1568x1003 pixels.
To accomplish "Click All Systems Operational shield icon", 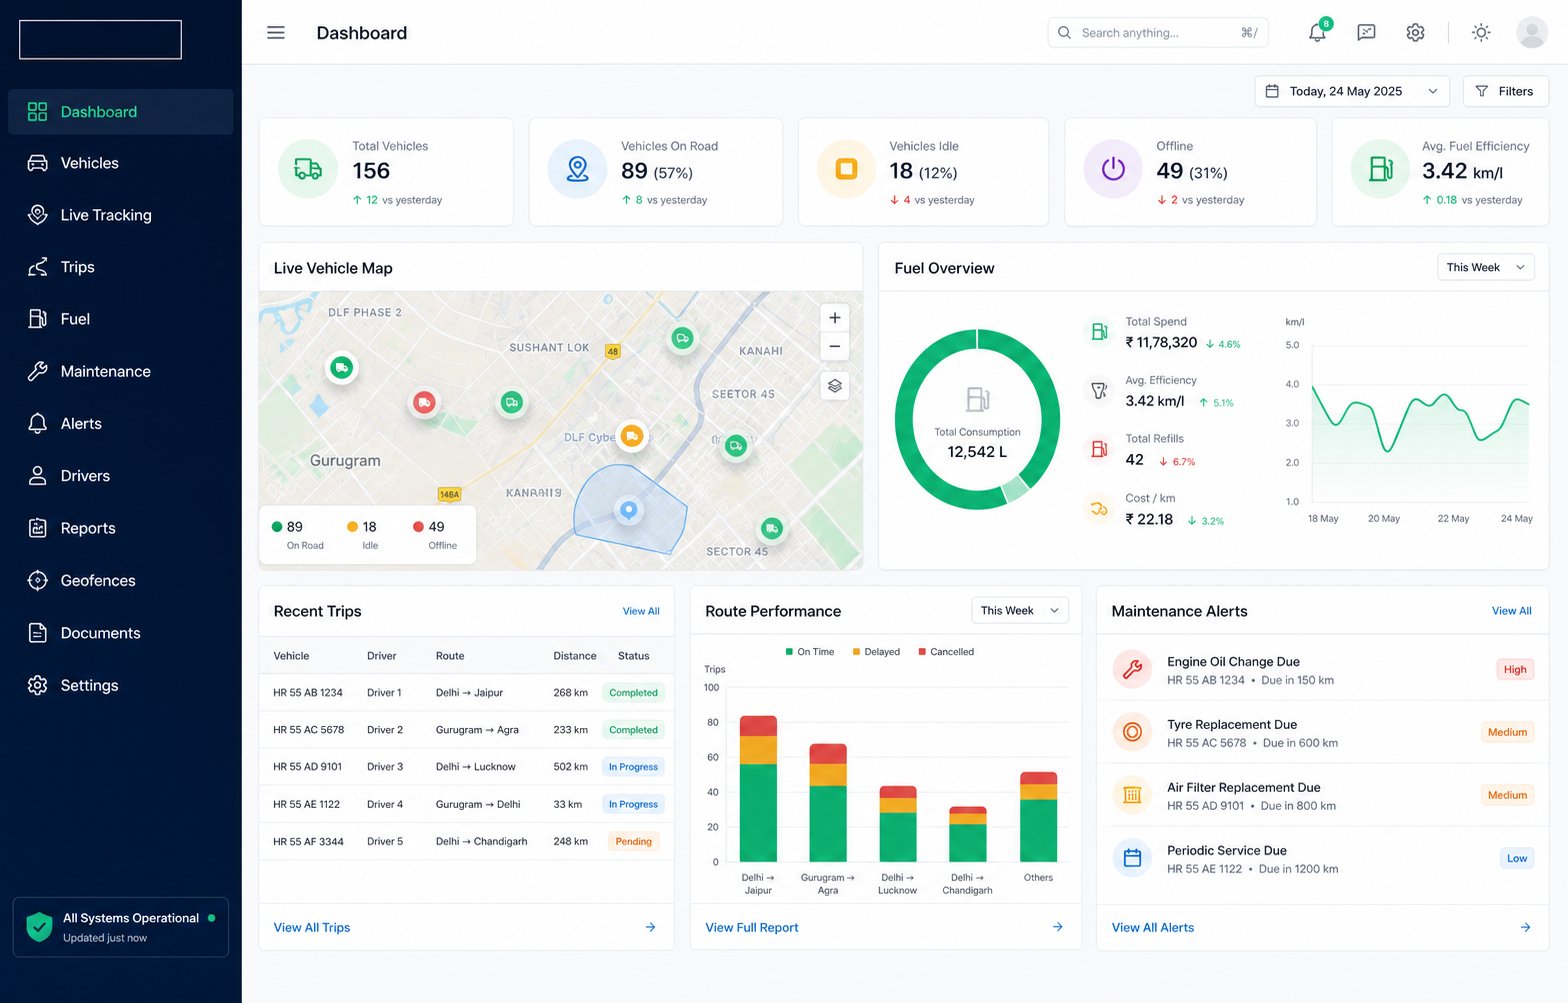I will point(39,927).
